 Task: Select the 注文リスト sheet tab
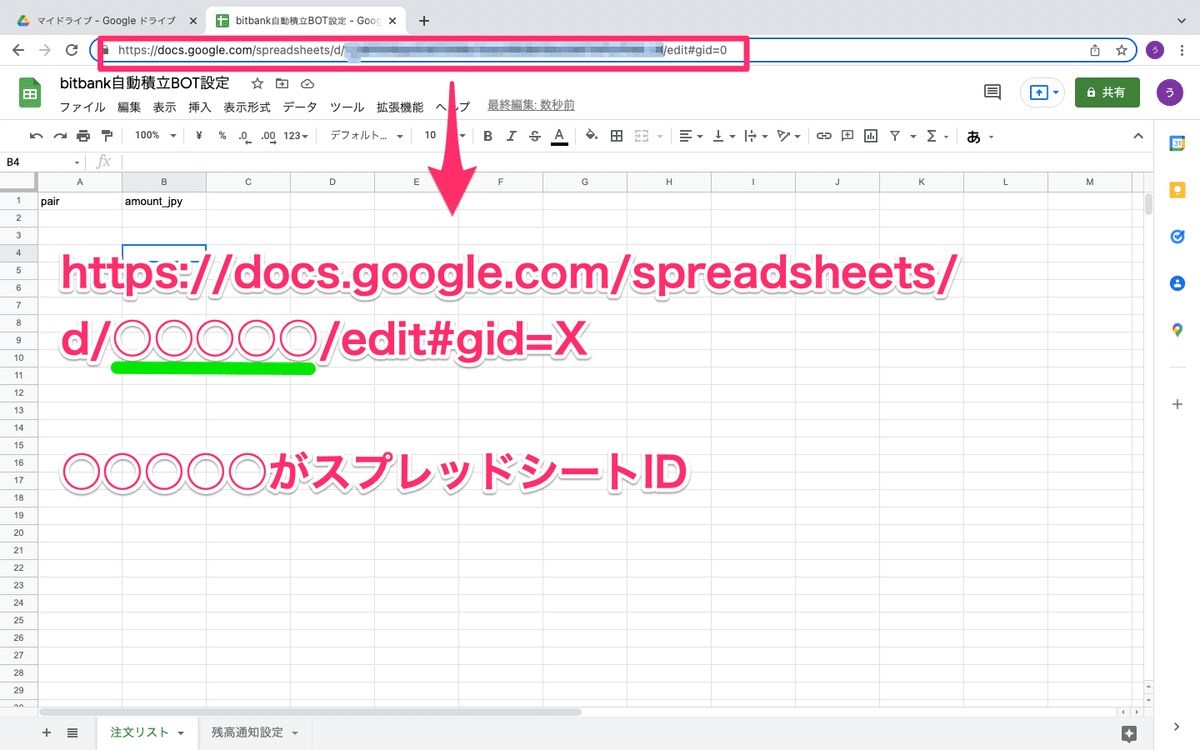point(147,733)
